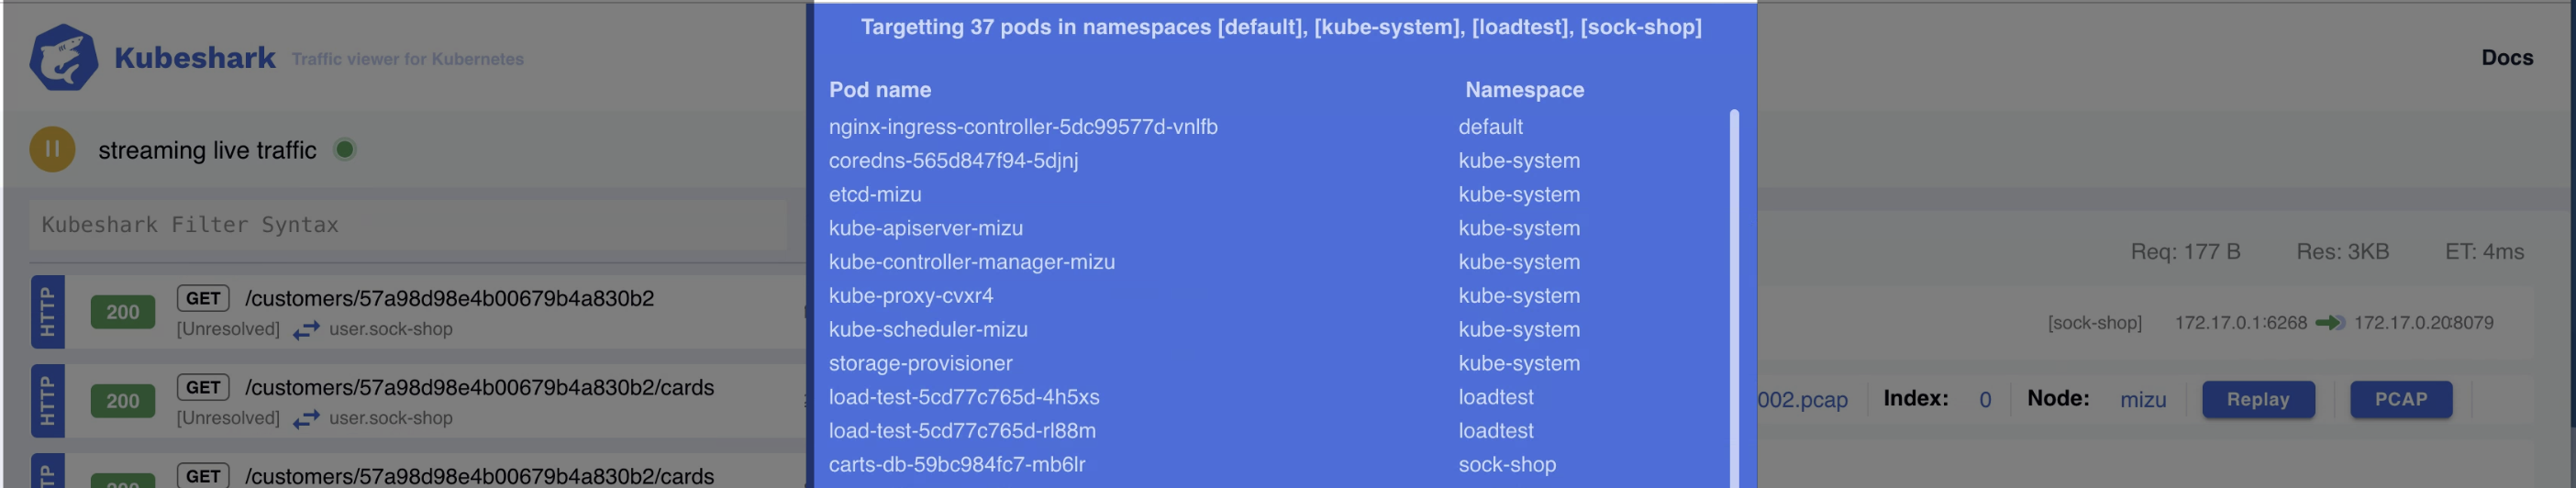Click the mizu node link

[2142, 400]
